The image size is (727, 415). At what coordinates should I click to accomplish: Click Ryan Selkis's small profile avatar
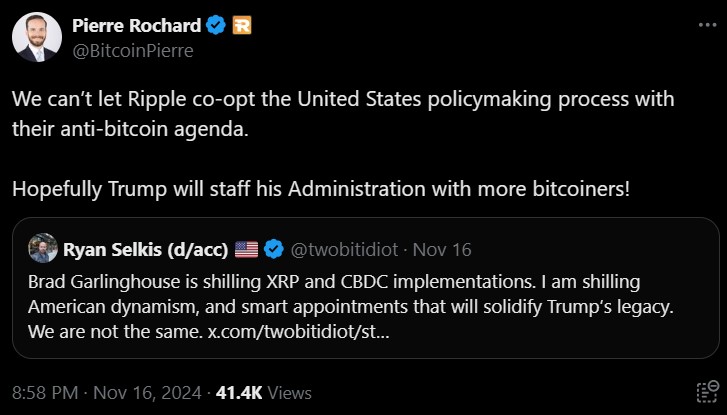(42, 249)
